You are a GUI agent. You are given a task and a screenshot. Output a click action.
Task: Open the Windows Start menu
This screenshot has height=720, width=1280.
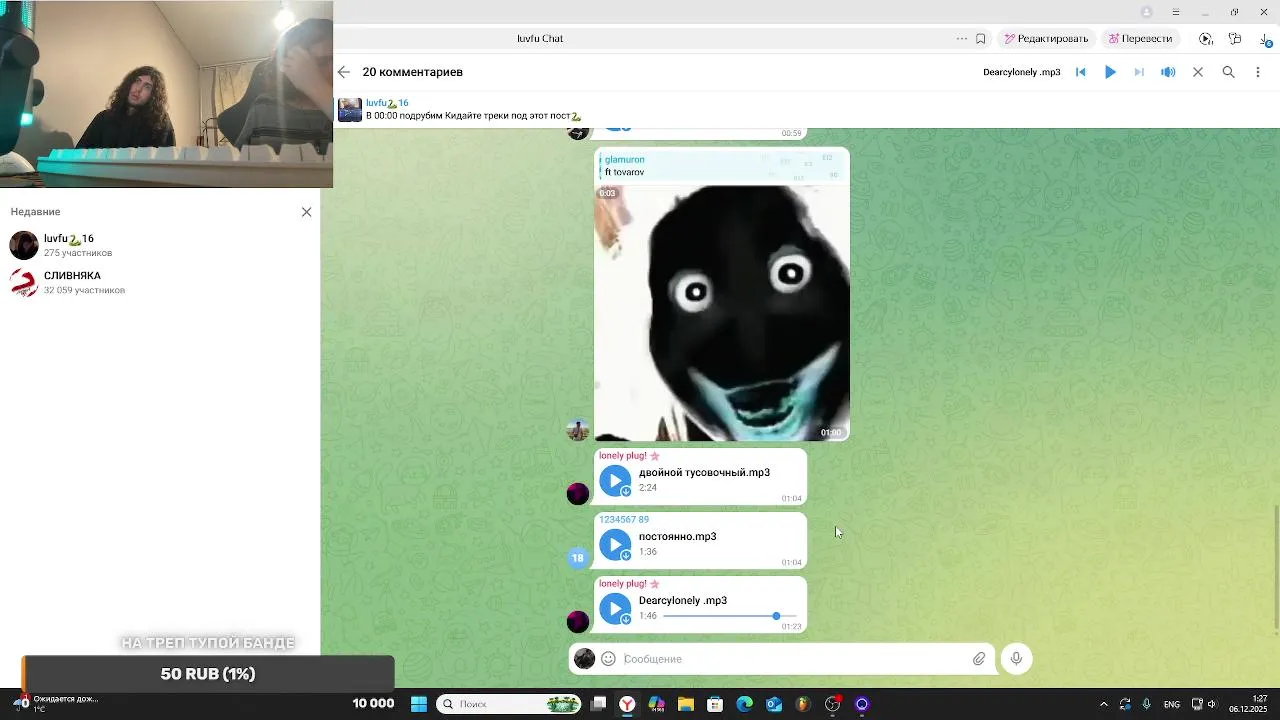[x=419, y=704]
